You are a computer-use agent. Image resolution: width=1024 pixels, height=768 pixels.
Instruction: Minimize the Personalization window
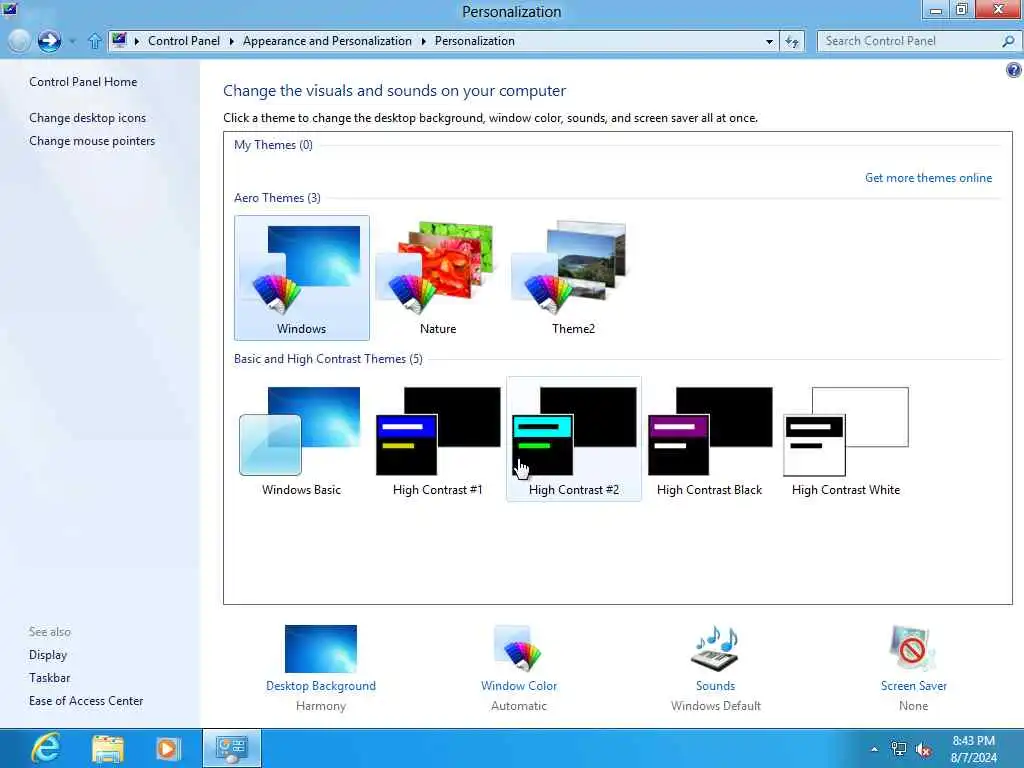[x=935, y=9]
